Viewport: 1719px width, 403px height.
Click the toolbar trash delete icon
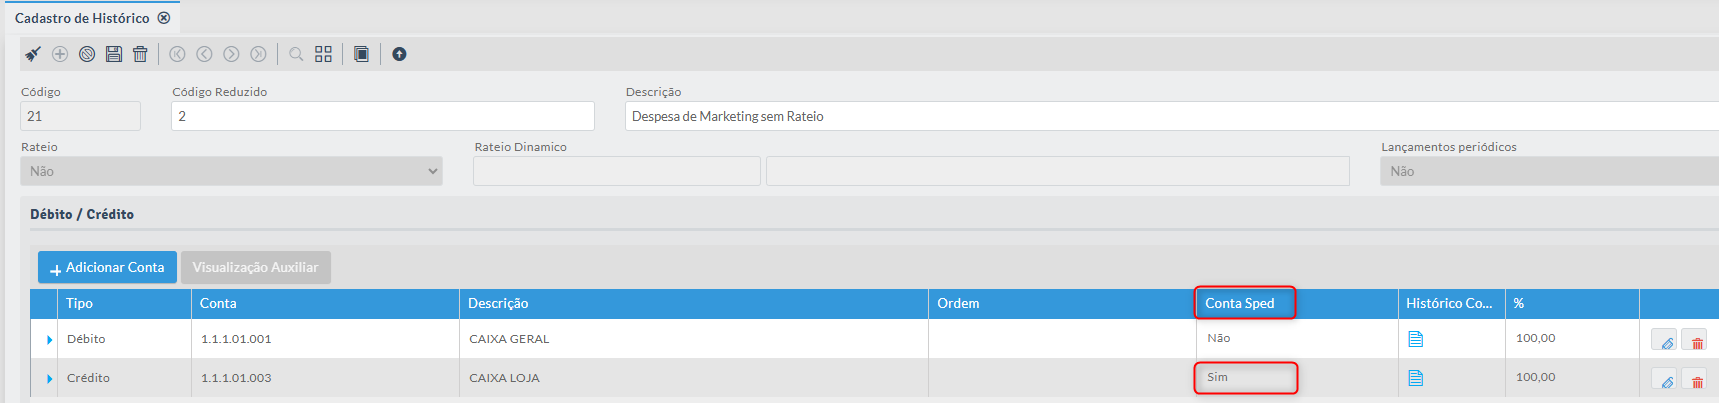tap(140, 54)
